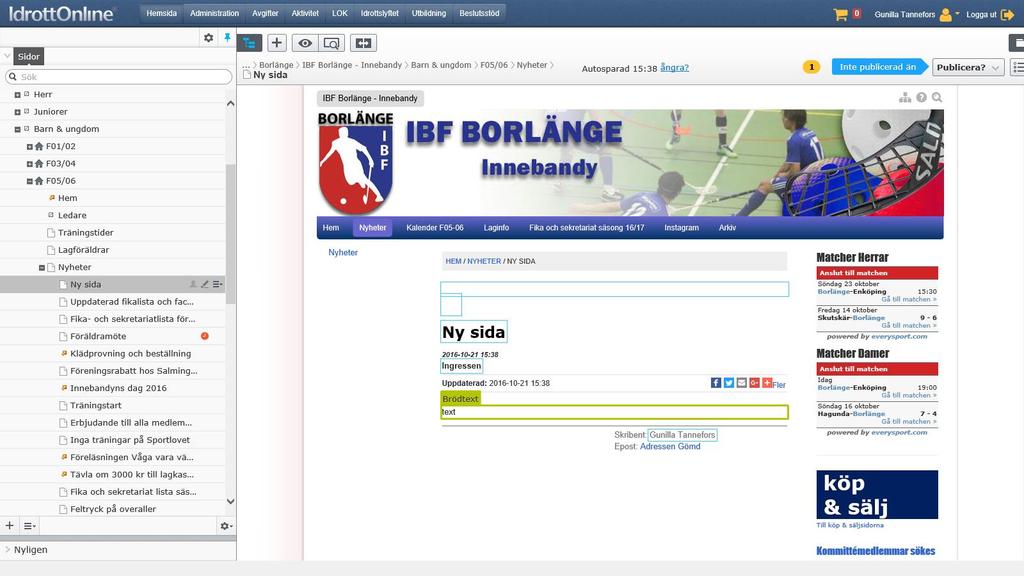This screenshot has height=576, width=1024.
Task: Click the logout arrow icon
Action: 1007,14
